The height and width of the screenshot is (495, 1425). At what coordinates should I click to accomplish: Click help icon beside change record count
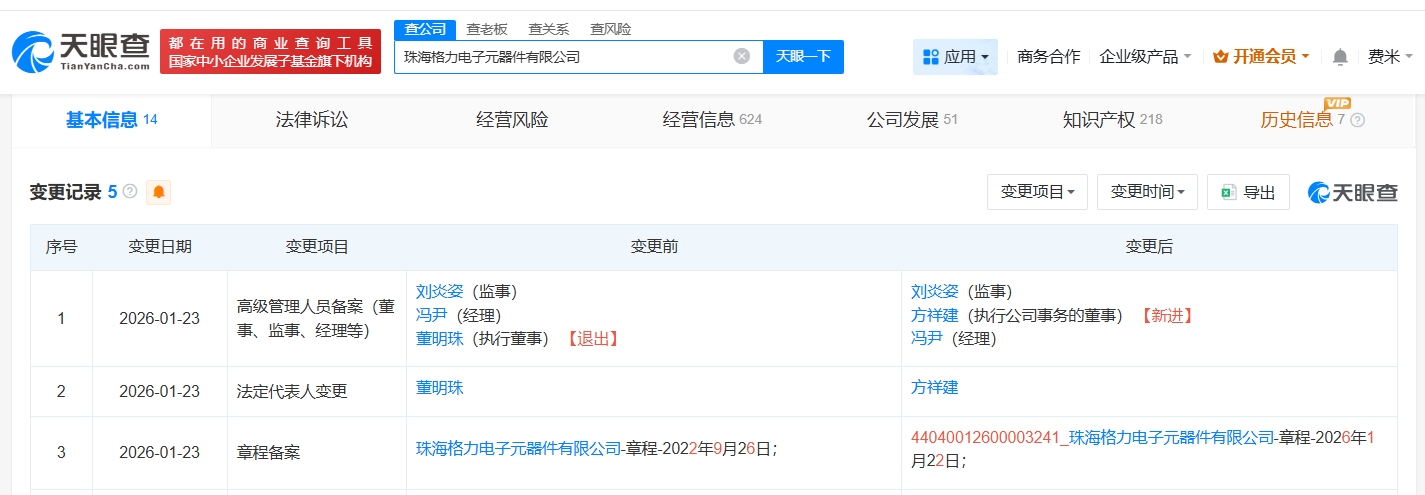coord(130,192)
